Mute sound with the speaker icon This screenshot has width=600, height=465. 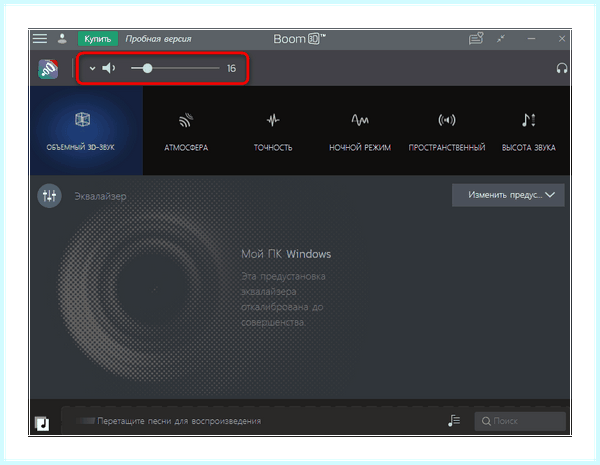pyautogui.click(x=109, y=69)
